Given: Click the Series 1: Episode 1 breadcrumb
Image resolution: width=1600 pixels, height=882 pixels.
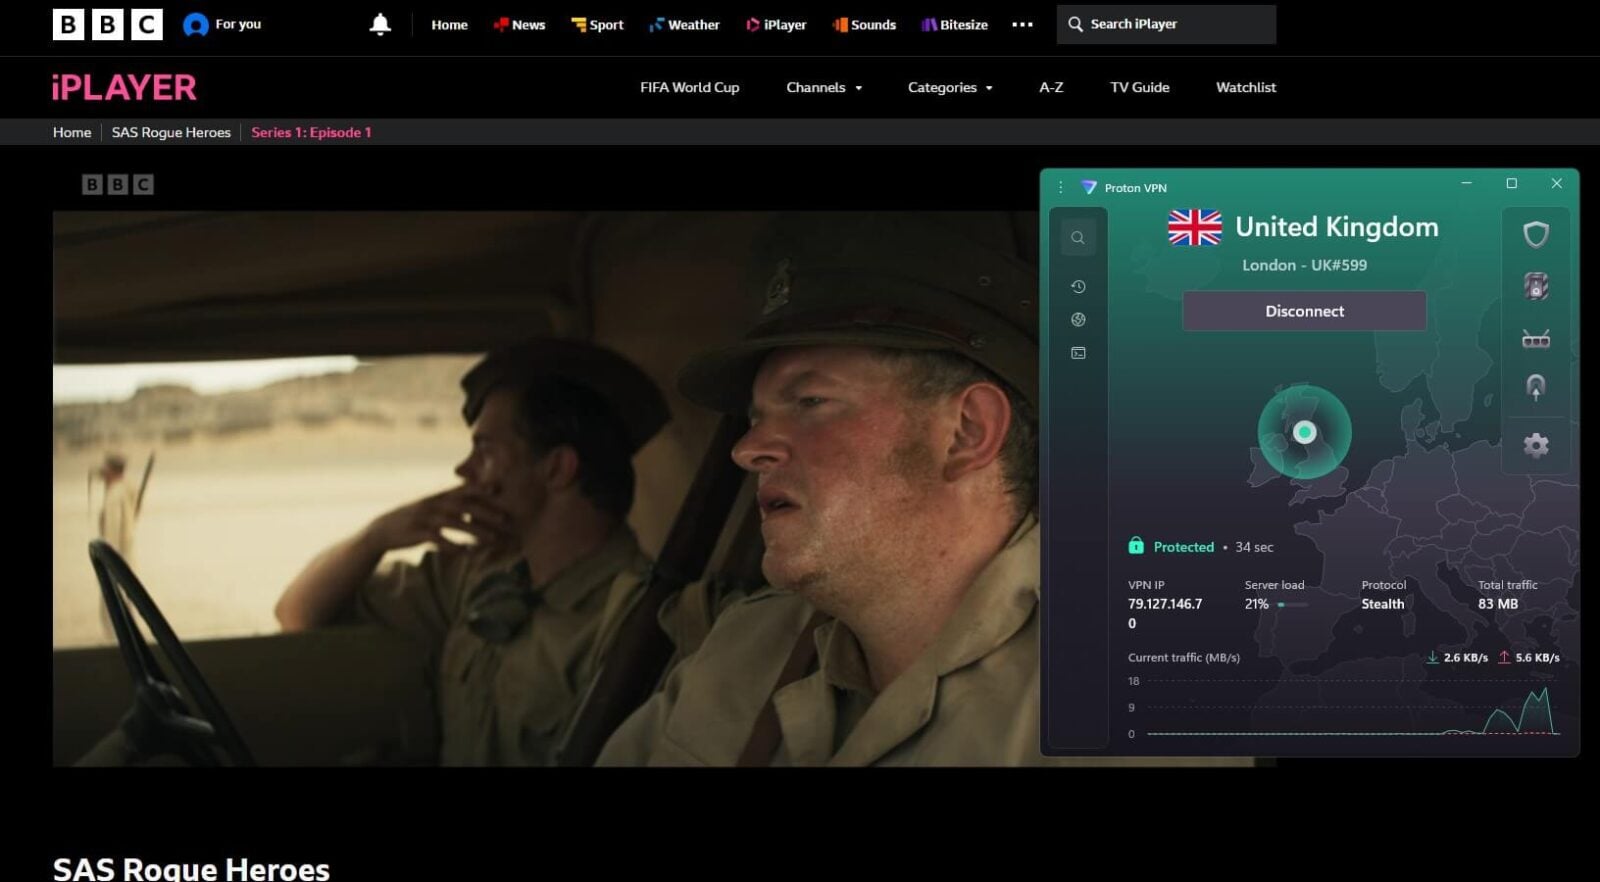Looking at the screenshot, I should coord(311,132).
